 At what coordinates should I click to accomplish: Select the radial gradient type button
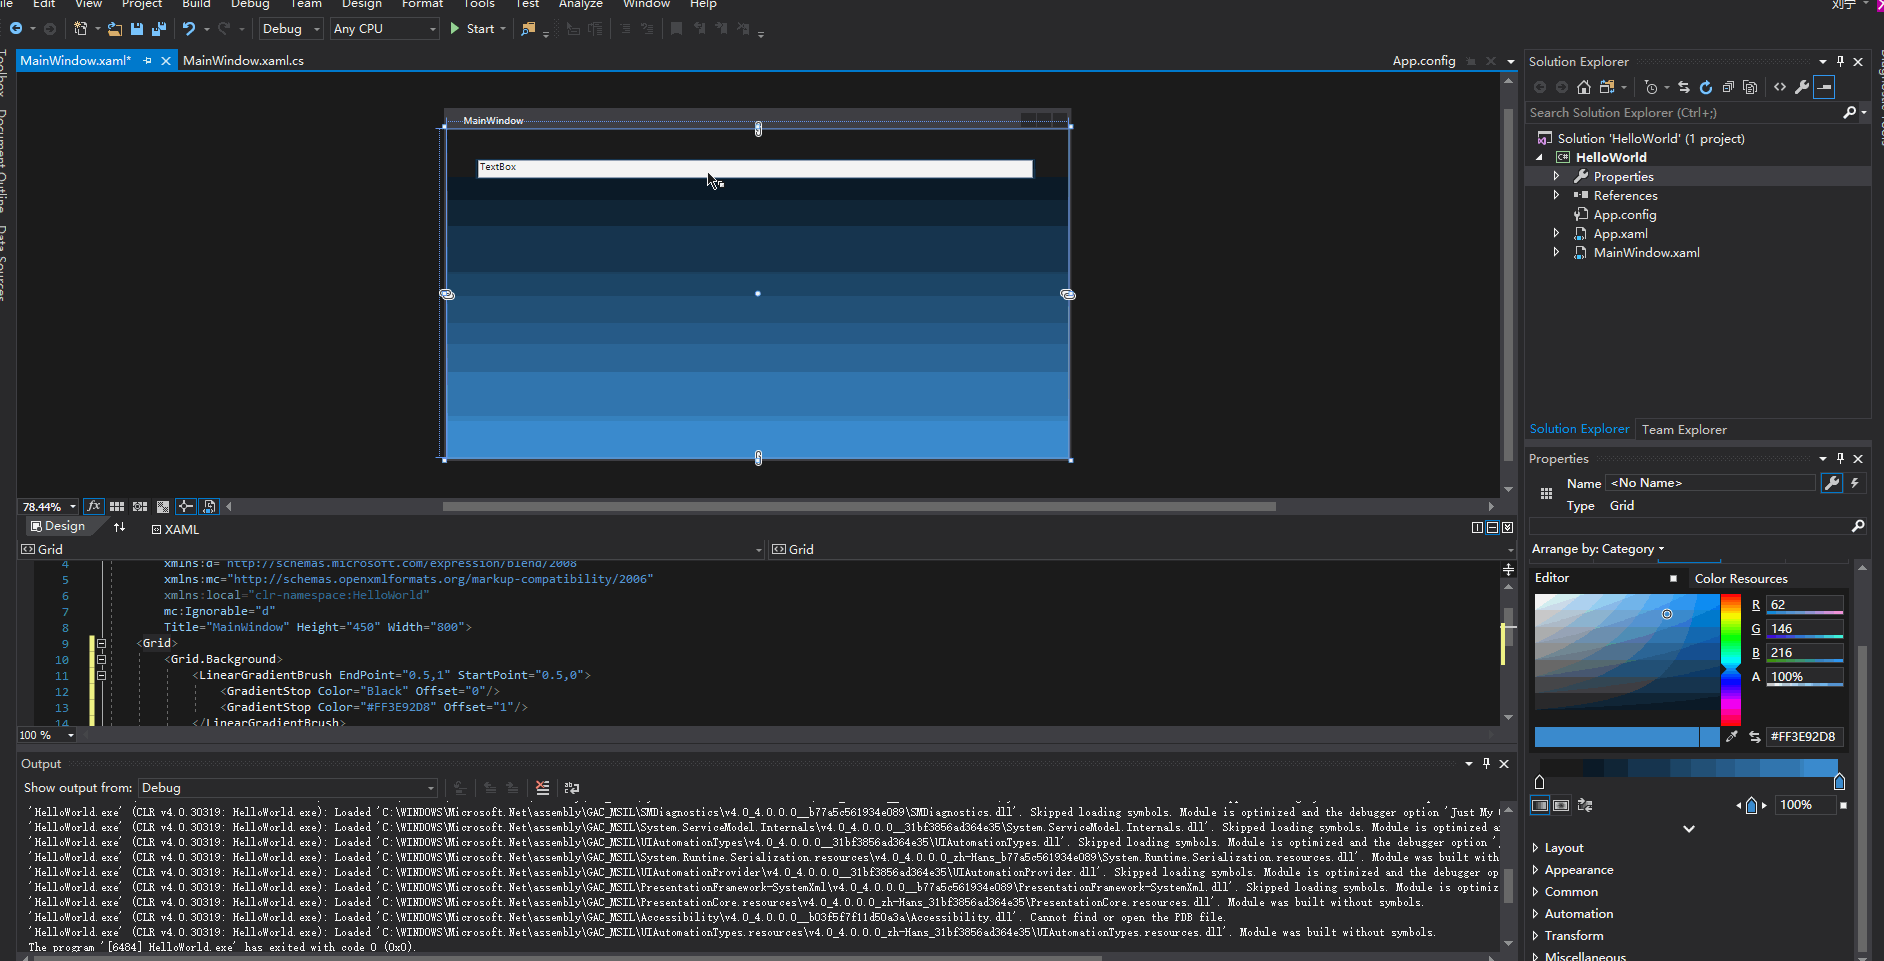click(x=1561, y=805)
